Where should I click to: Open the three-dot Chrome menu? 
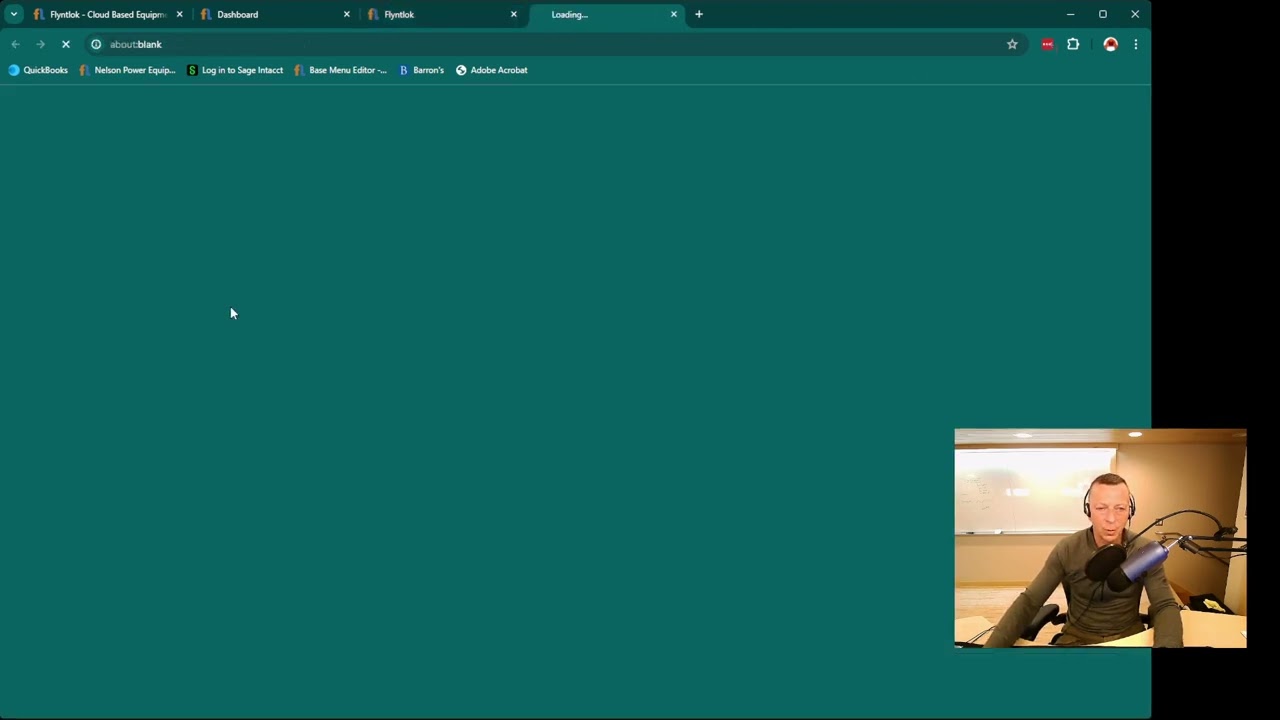click(1136, 44)
